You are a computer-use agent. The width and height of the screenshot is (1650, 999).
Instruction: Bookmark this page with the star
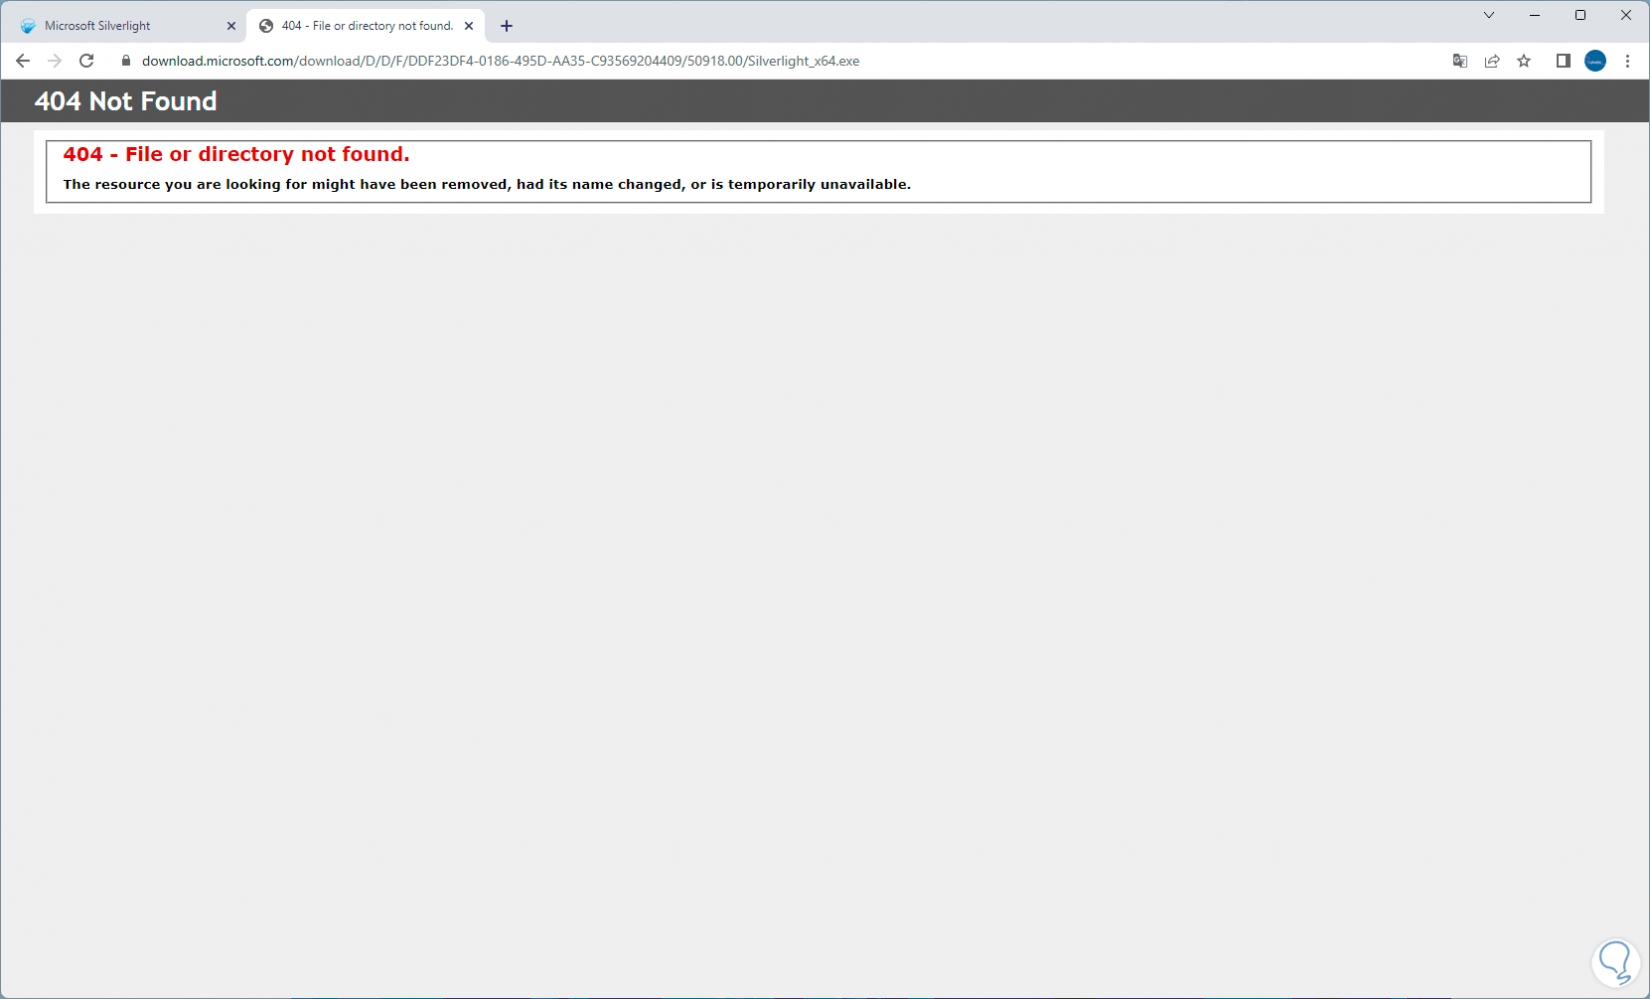pyautogui.click(x=1524, y=61)
